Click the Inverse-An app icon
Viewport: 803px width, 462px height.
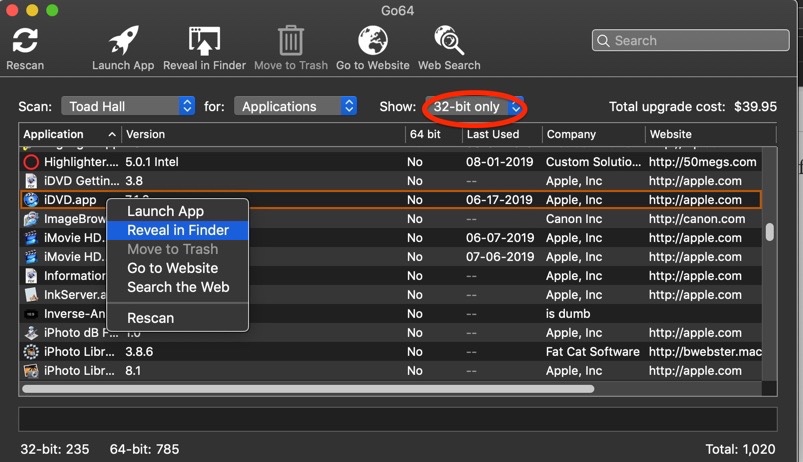(31, 313)
